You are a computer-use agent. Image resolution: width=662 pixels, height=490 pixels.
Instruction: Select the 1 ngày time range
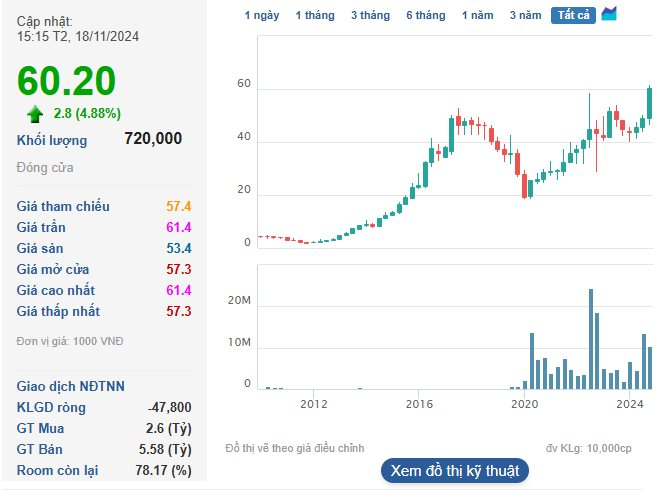262,15
